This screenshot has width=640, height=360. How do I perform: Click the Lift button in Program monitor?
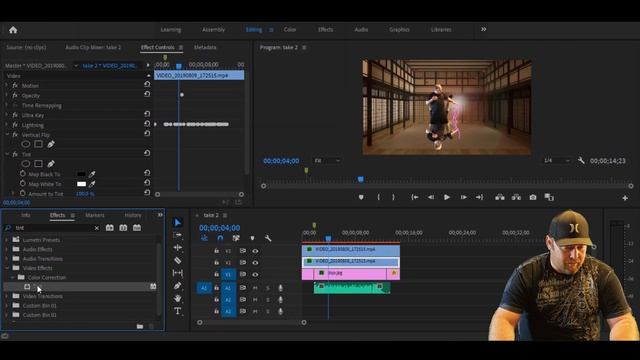pos(500,198)
